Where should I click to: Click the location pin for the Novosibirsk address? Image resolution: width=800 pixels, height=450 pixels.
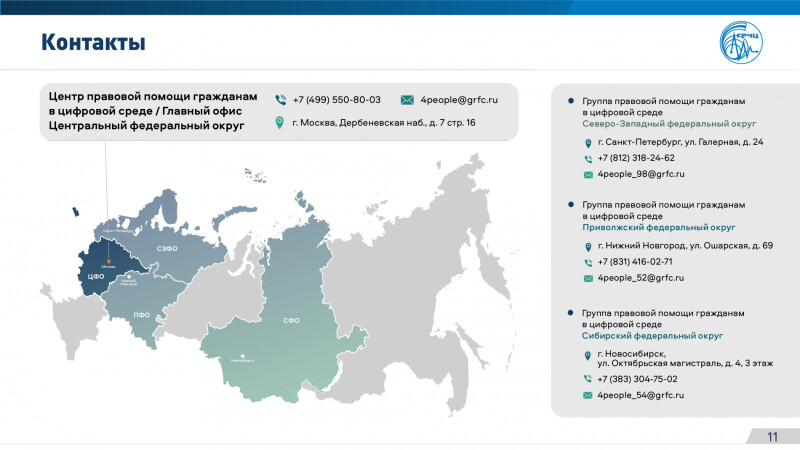588,356
